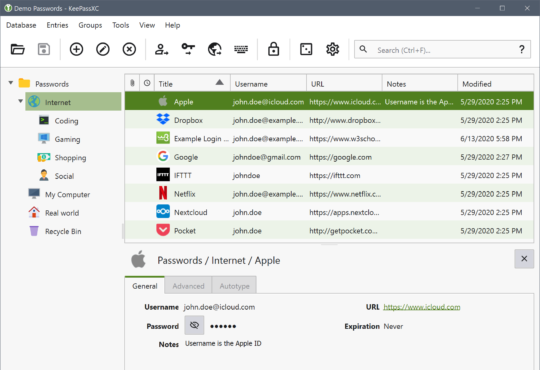This screenshot has height=370, width=540.
Task: Click https://ifttt.com URL cell
Action: pyautogui.click(x=335, y=175)
